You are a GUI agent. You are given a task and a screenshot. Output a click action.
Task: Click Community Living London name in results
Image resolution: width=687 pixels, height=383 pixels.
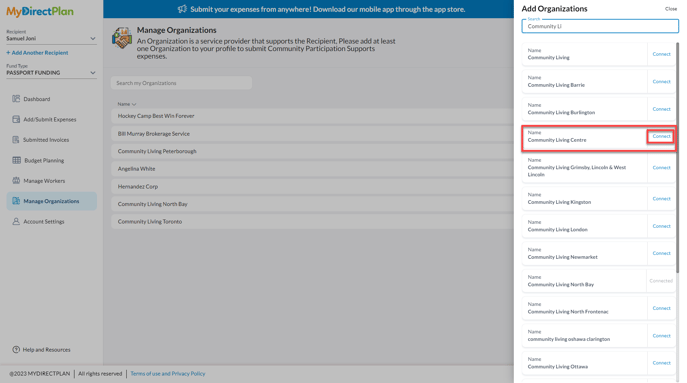coord(557,230)
